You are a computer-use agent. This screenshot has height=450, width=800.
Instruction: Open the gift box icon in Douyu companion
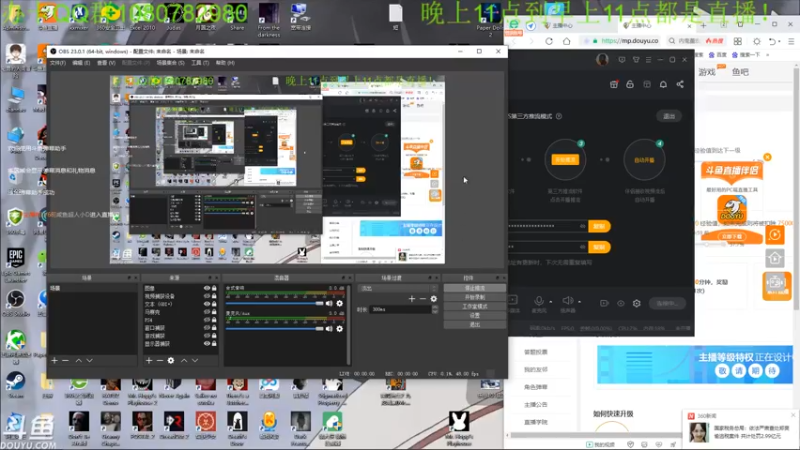click(x=614, y=84)
